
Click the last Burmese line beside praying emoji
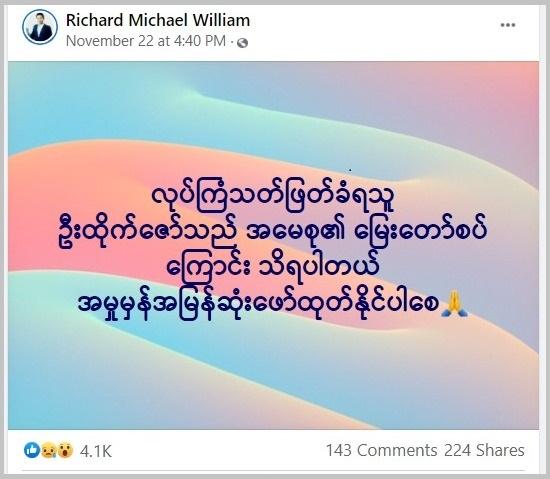click(259, 305)
